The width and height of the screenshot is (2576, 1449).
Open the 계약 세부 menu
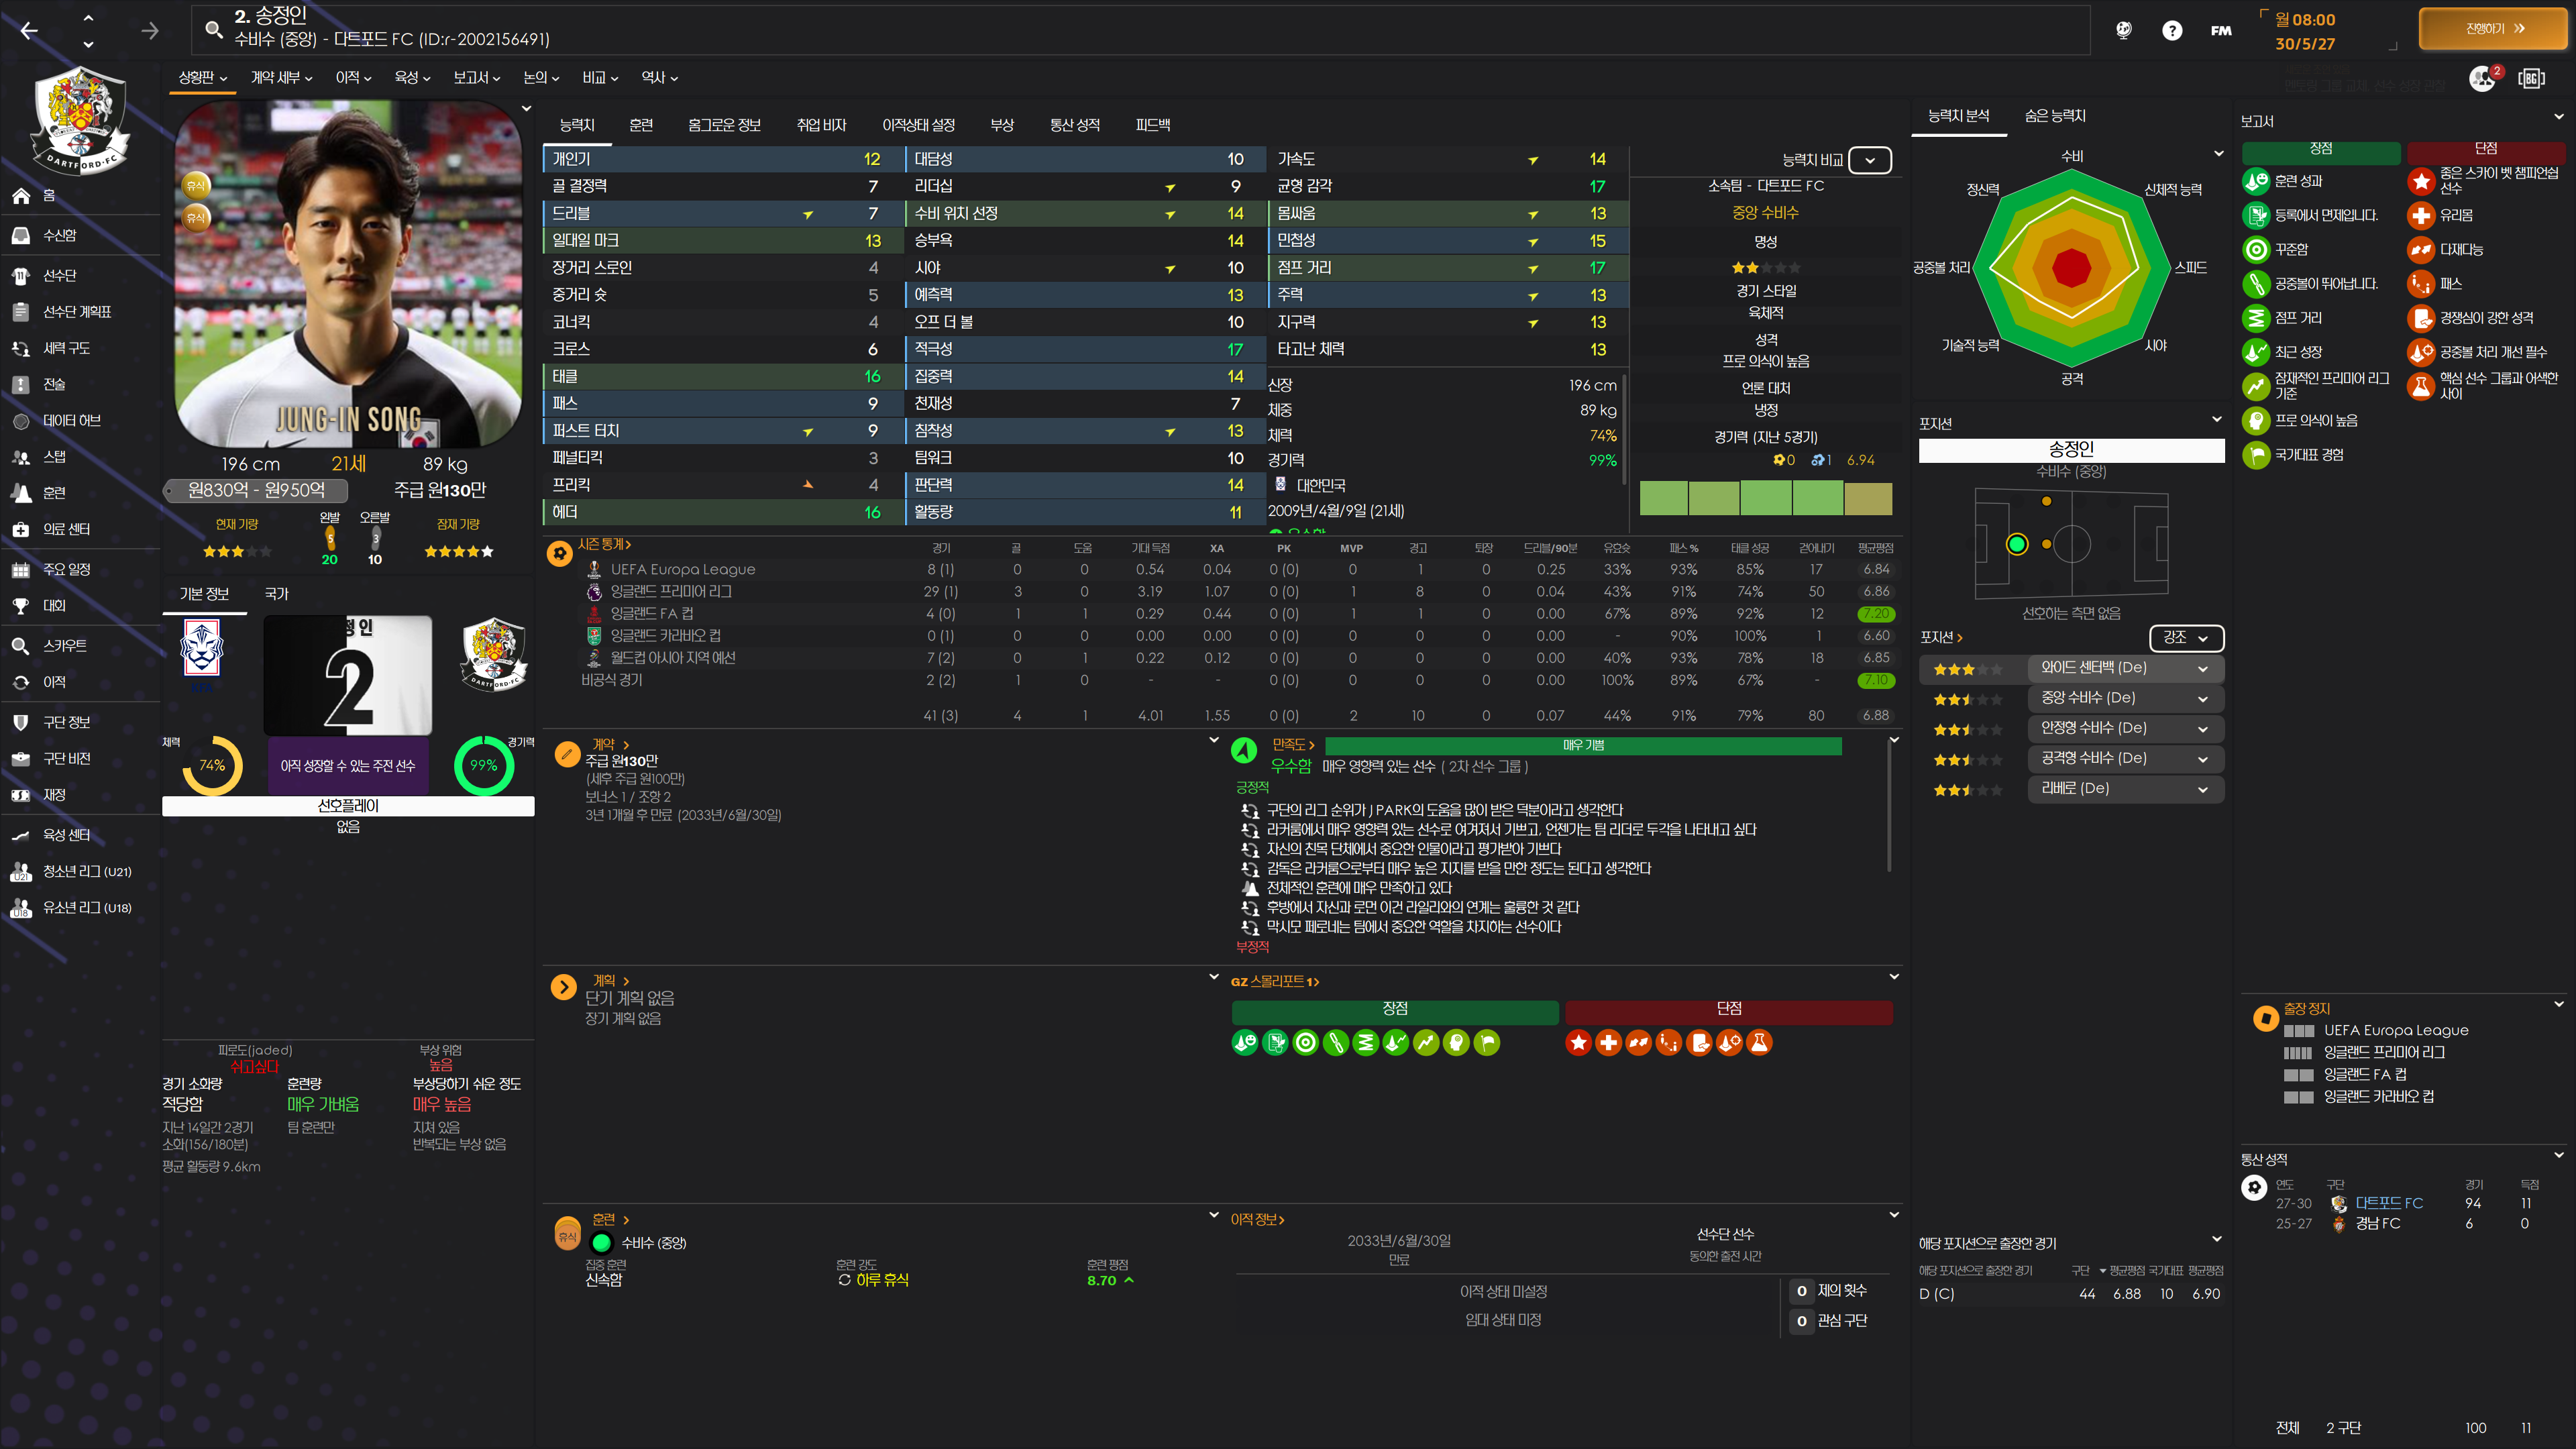coord(281,77)
